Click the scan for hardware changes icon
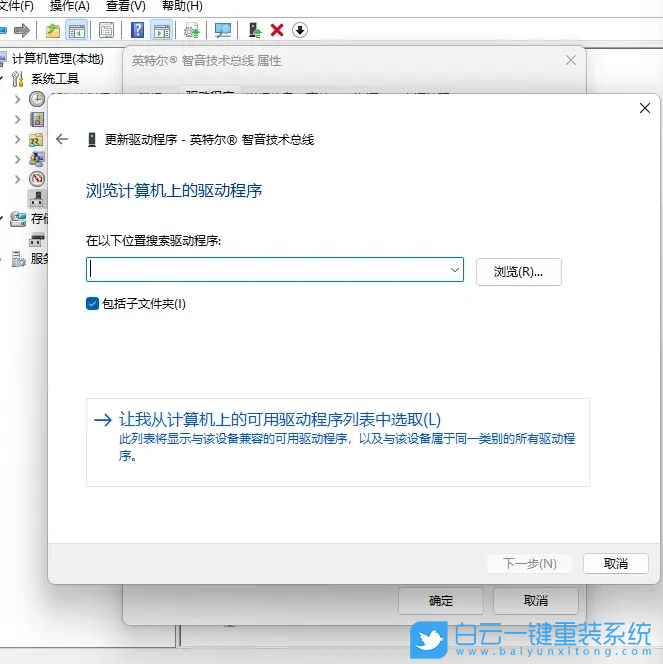The image size is (663, 664). tap(222, 30)
